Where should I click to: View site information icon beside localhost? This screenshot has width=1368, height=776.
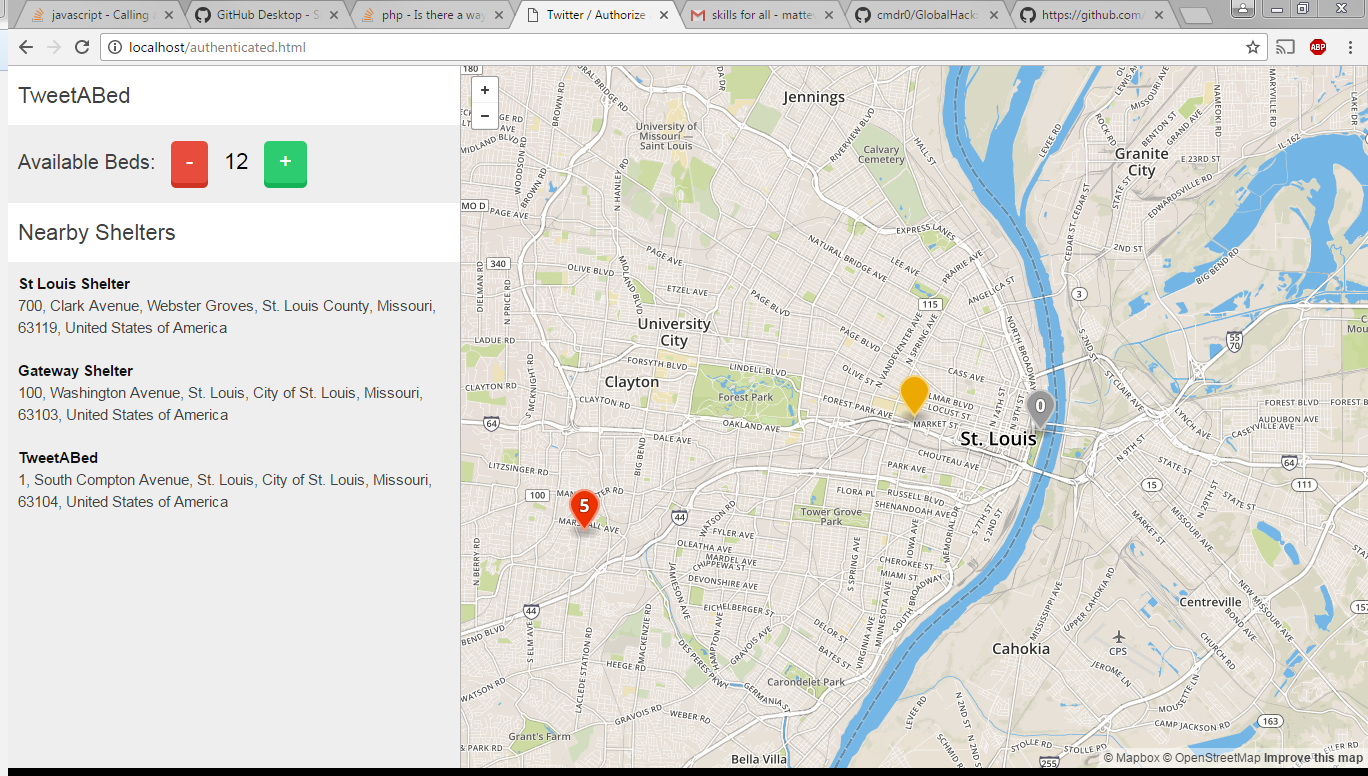[114, 47]
